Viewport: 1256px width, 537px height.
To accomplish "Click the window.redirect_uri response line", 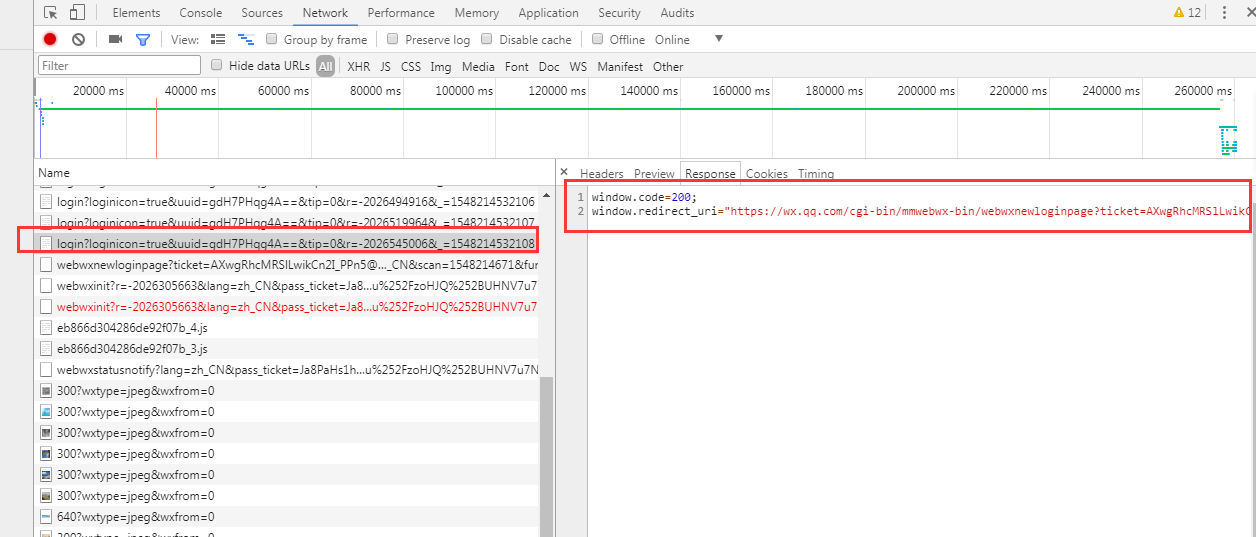I will [x=920, y=211].
